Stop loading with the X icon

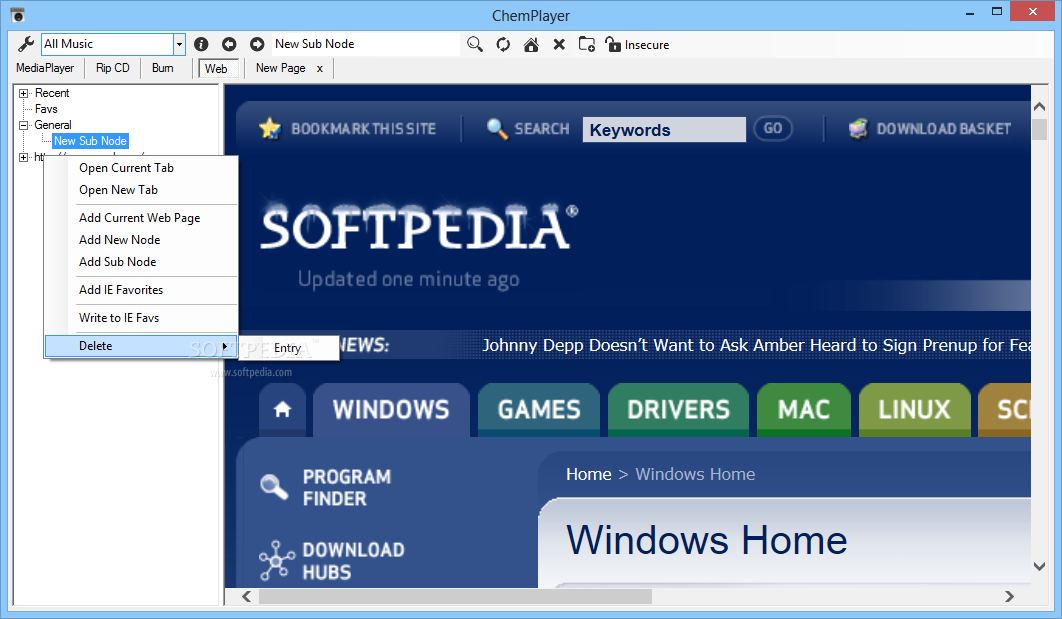click(x=559, y=44)
